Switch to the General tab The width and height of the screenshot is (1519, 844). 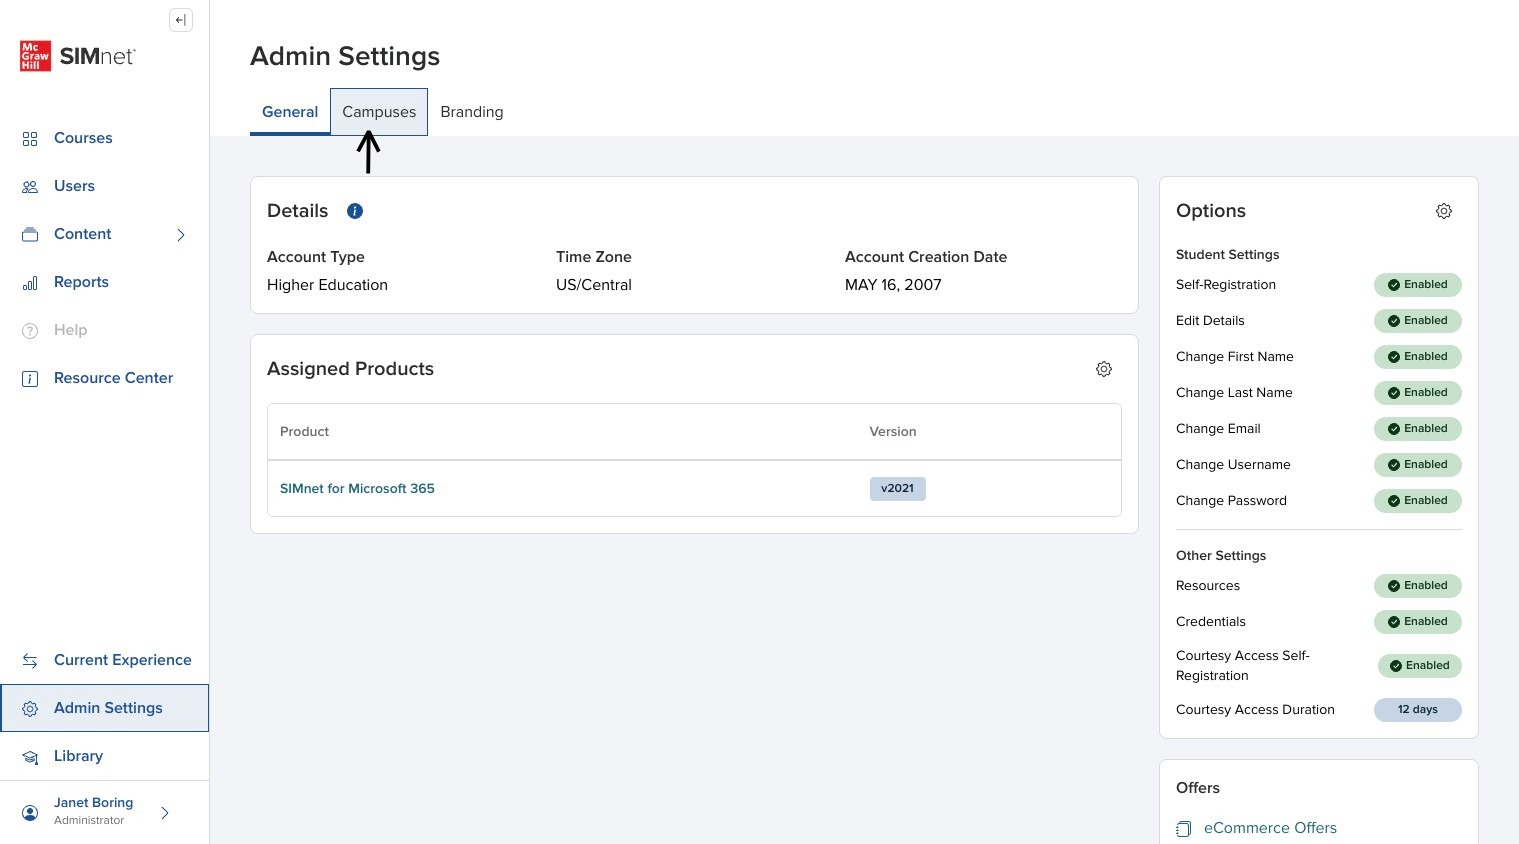tap(290, 112)
